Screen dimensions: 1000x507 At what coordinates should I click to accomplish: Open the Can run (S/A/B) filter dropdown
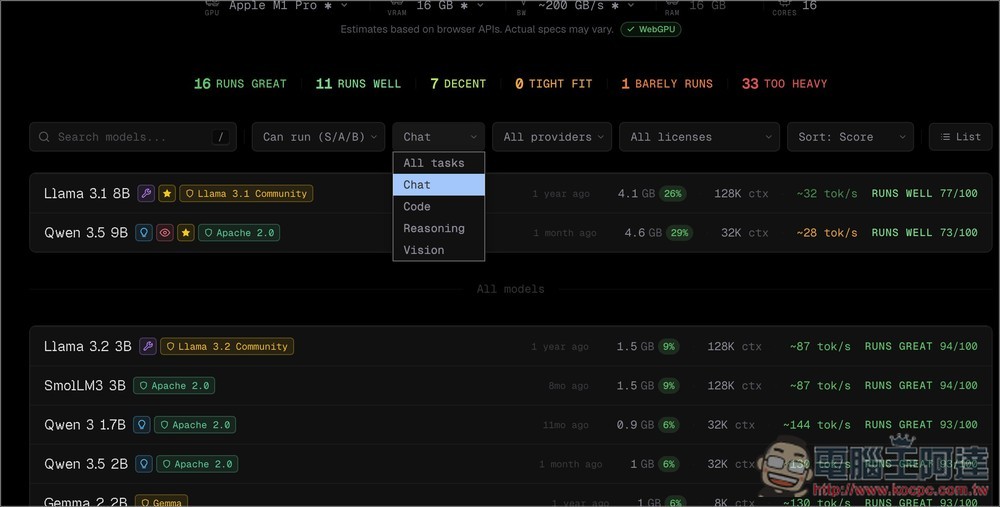click(x=318, y=136)
